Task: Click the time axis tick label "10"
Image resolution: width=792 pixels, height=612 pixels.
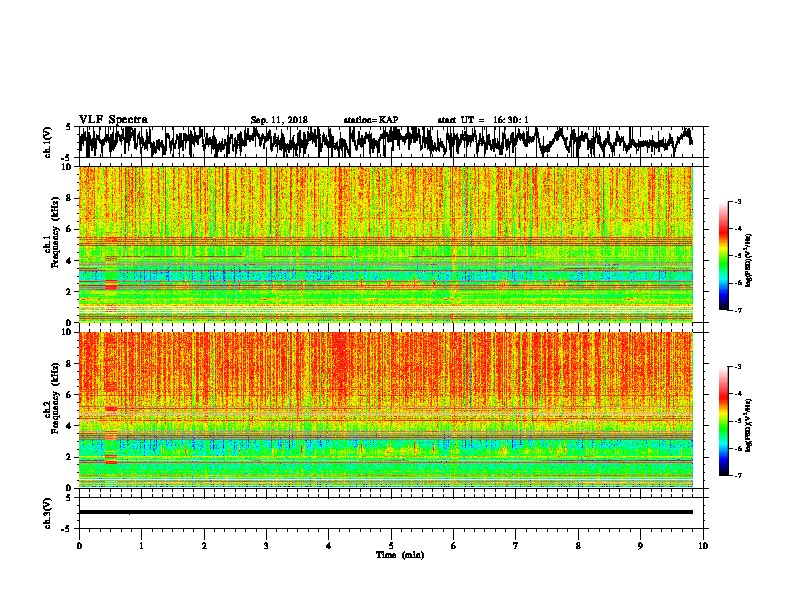Action: pos(703,546)
